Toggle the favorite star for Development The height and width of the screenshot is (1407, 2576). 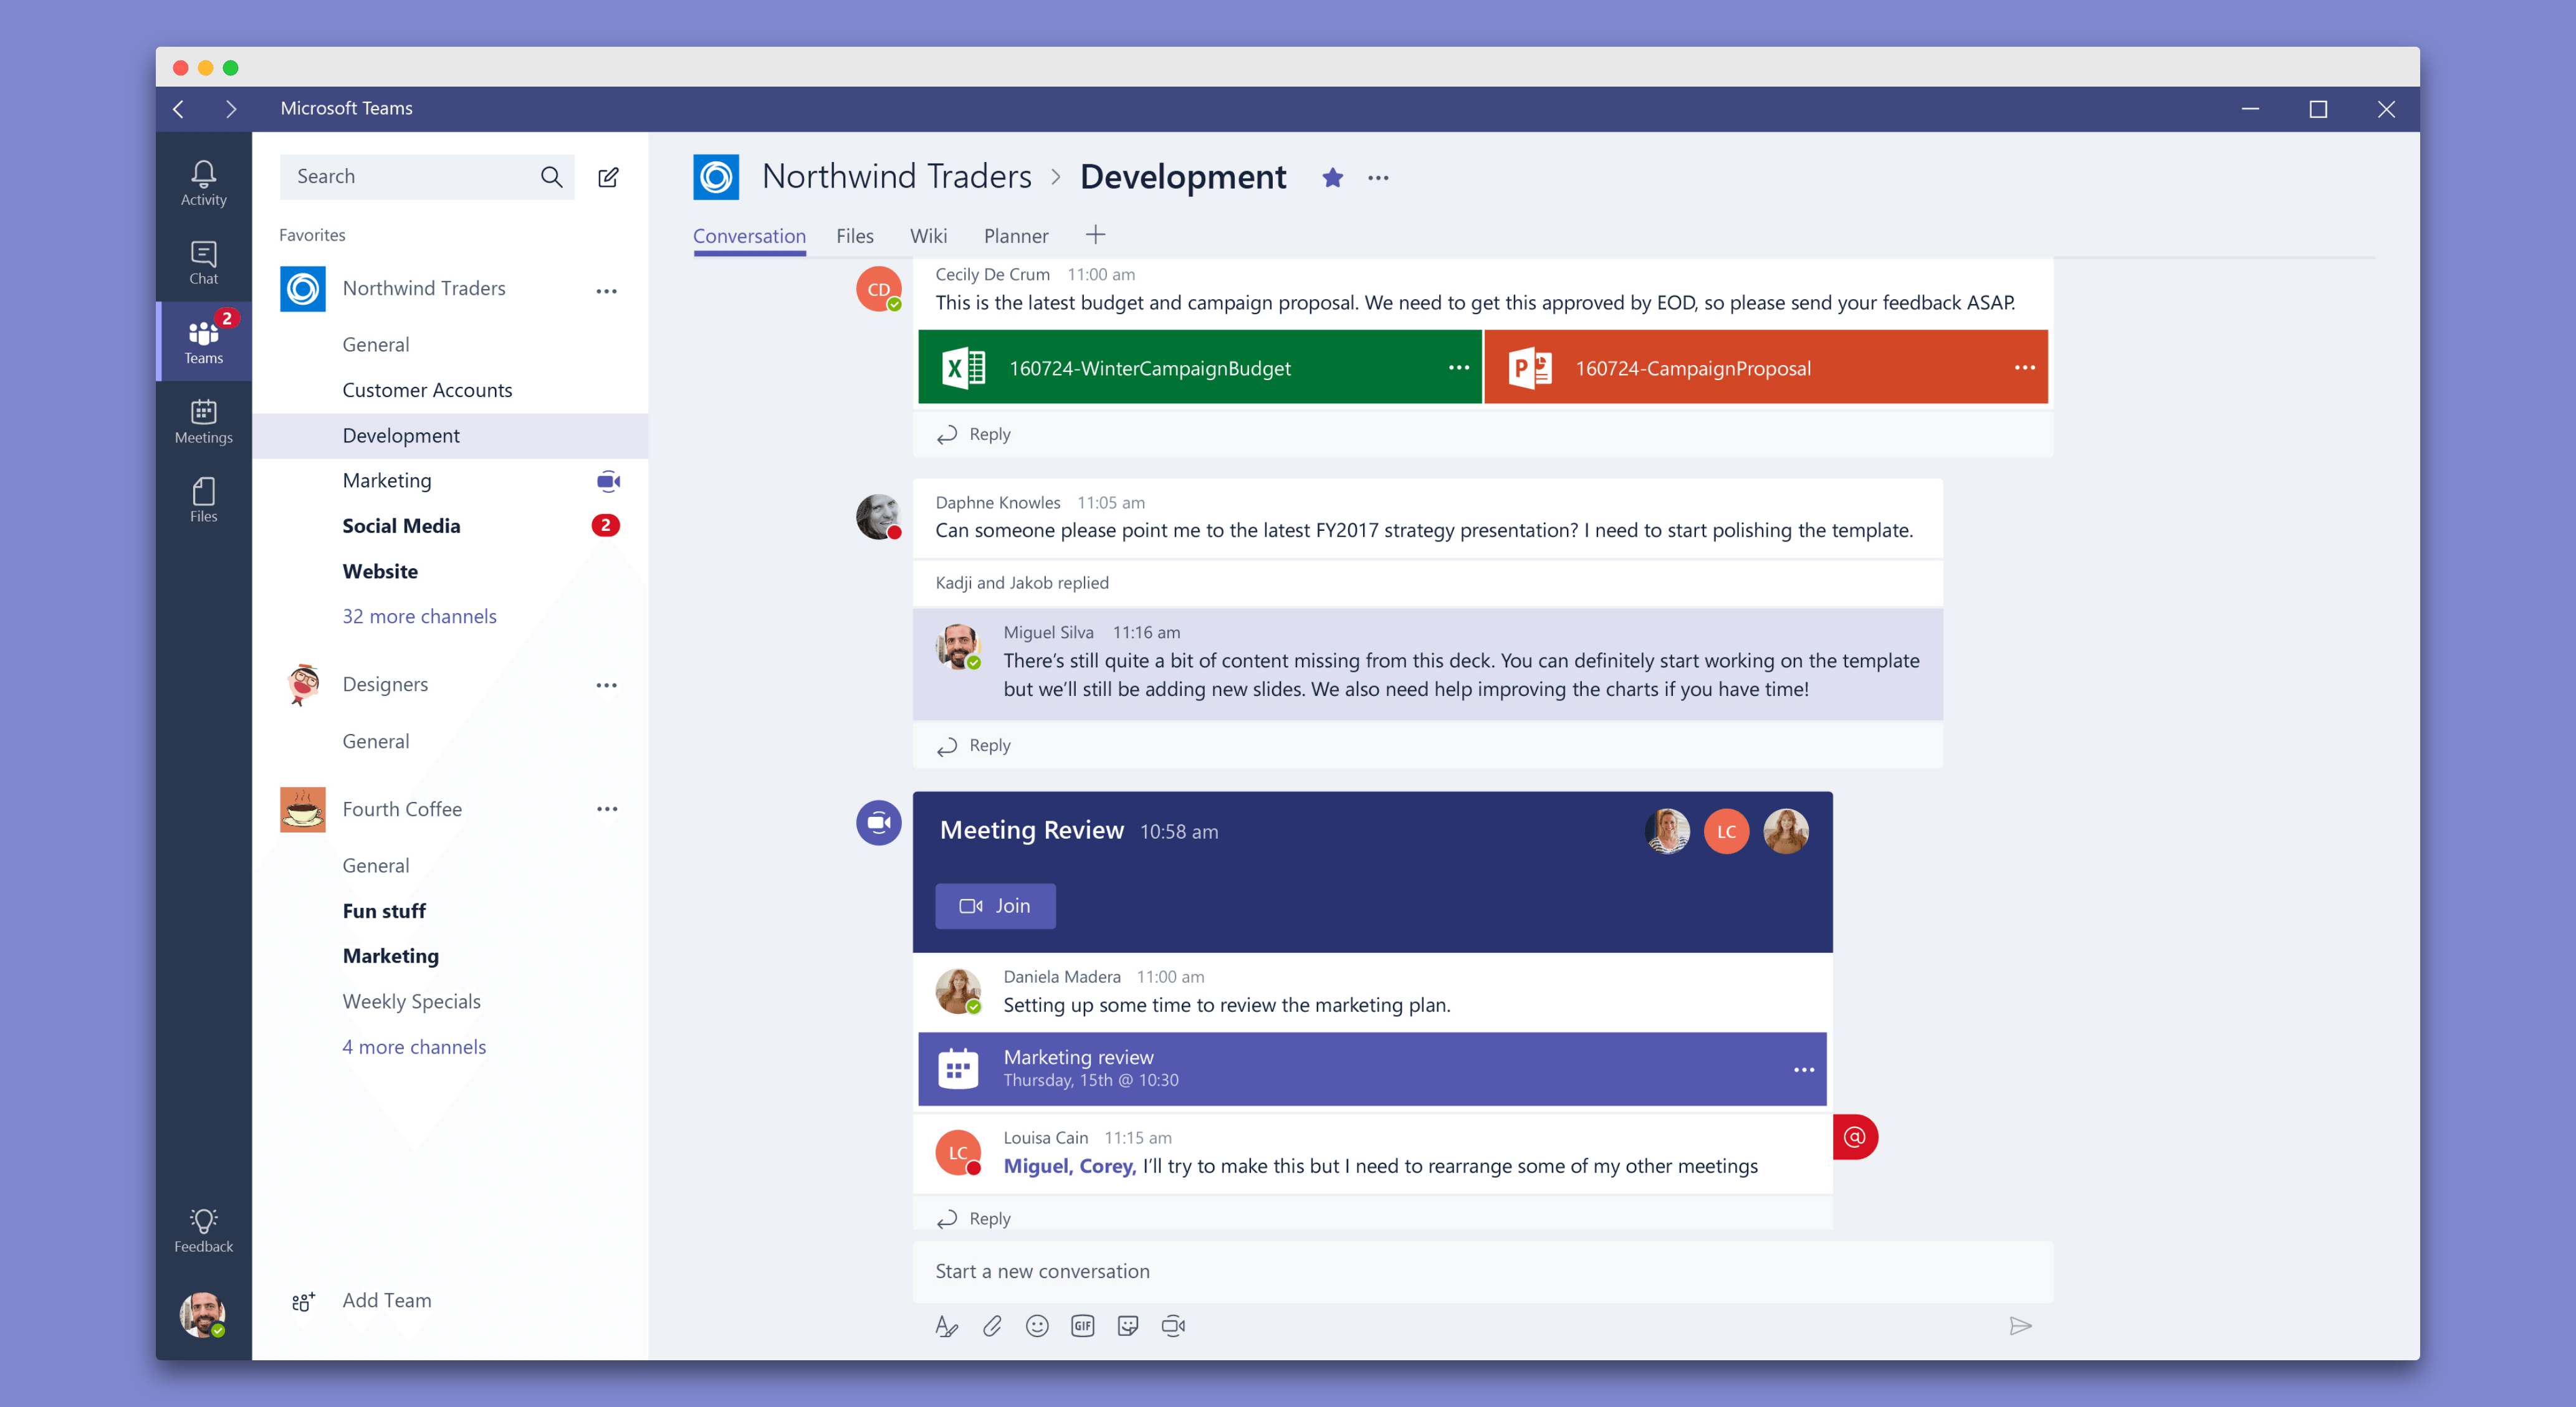(1332, 178)
